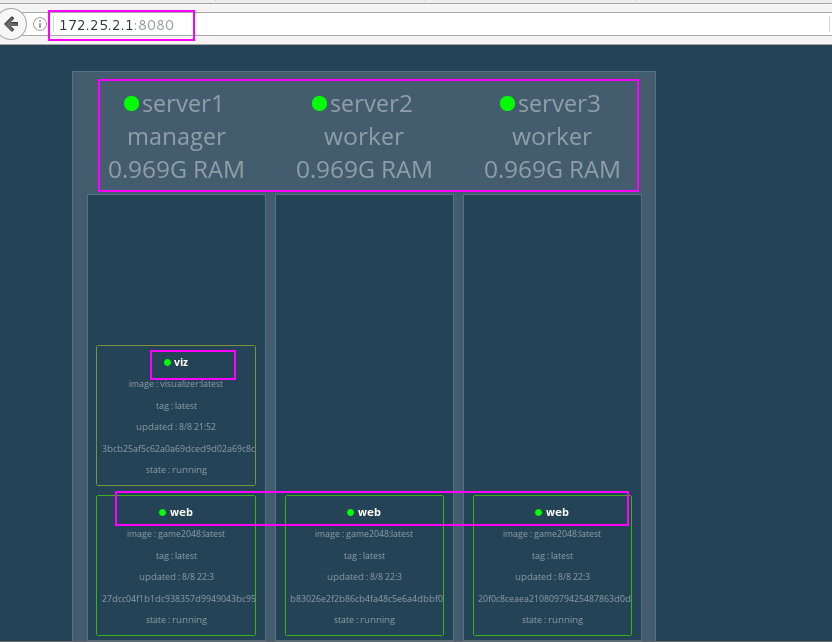Click the green dot beside web on server3
The image size is (832, 642).
(x=538, y=513)
